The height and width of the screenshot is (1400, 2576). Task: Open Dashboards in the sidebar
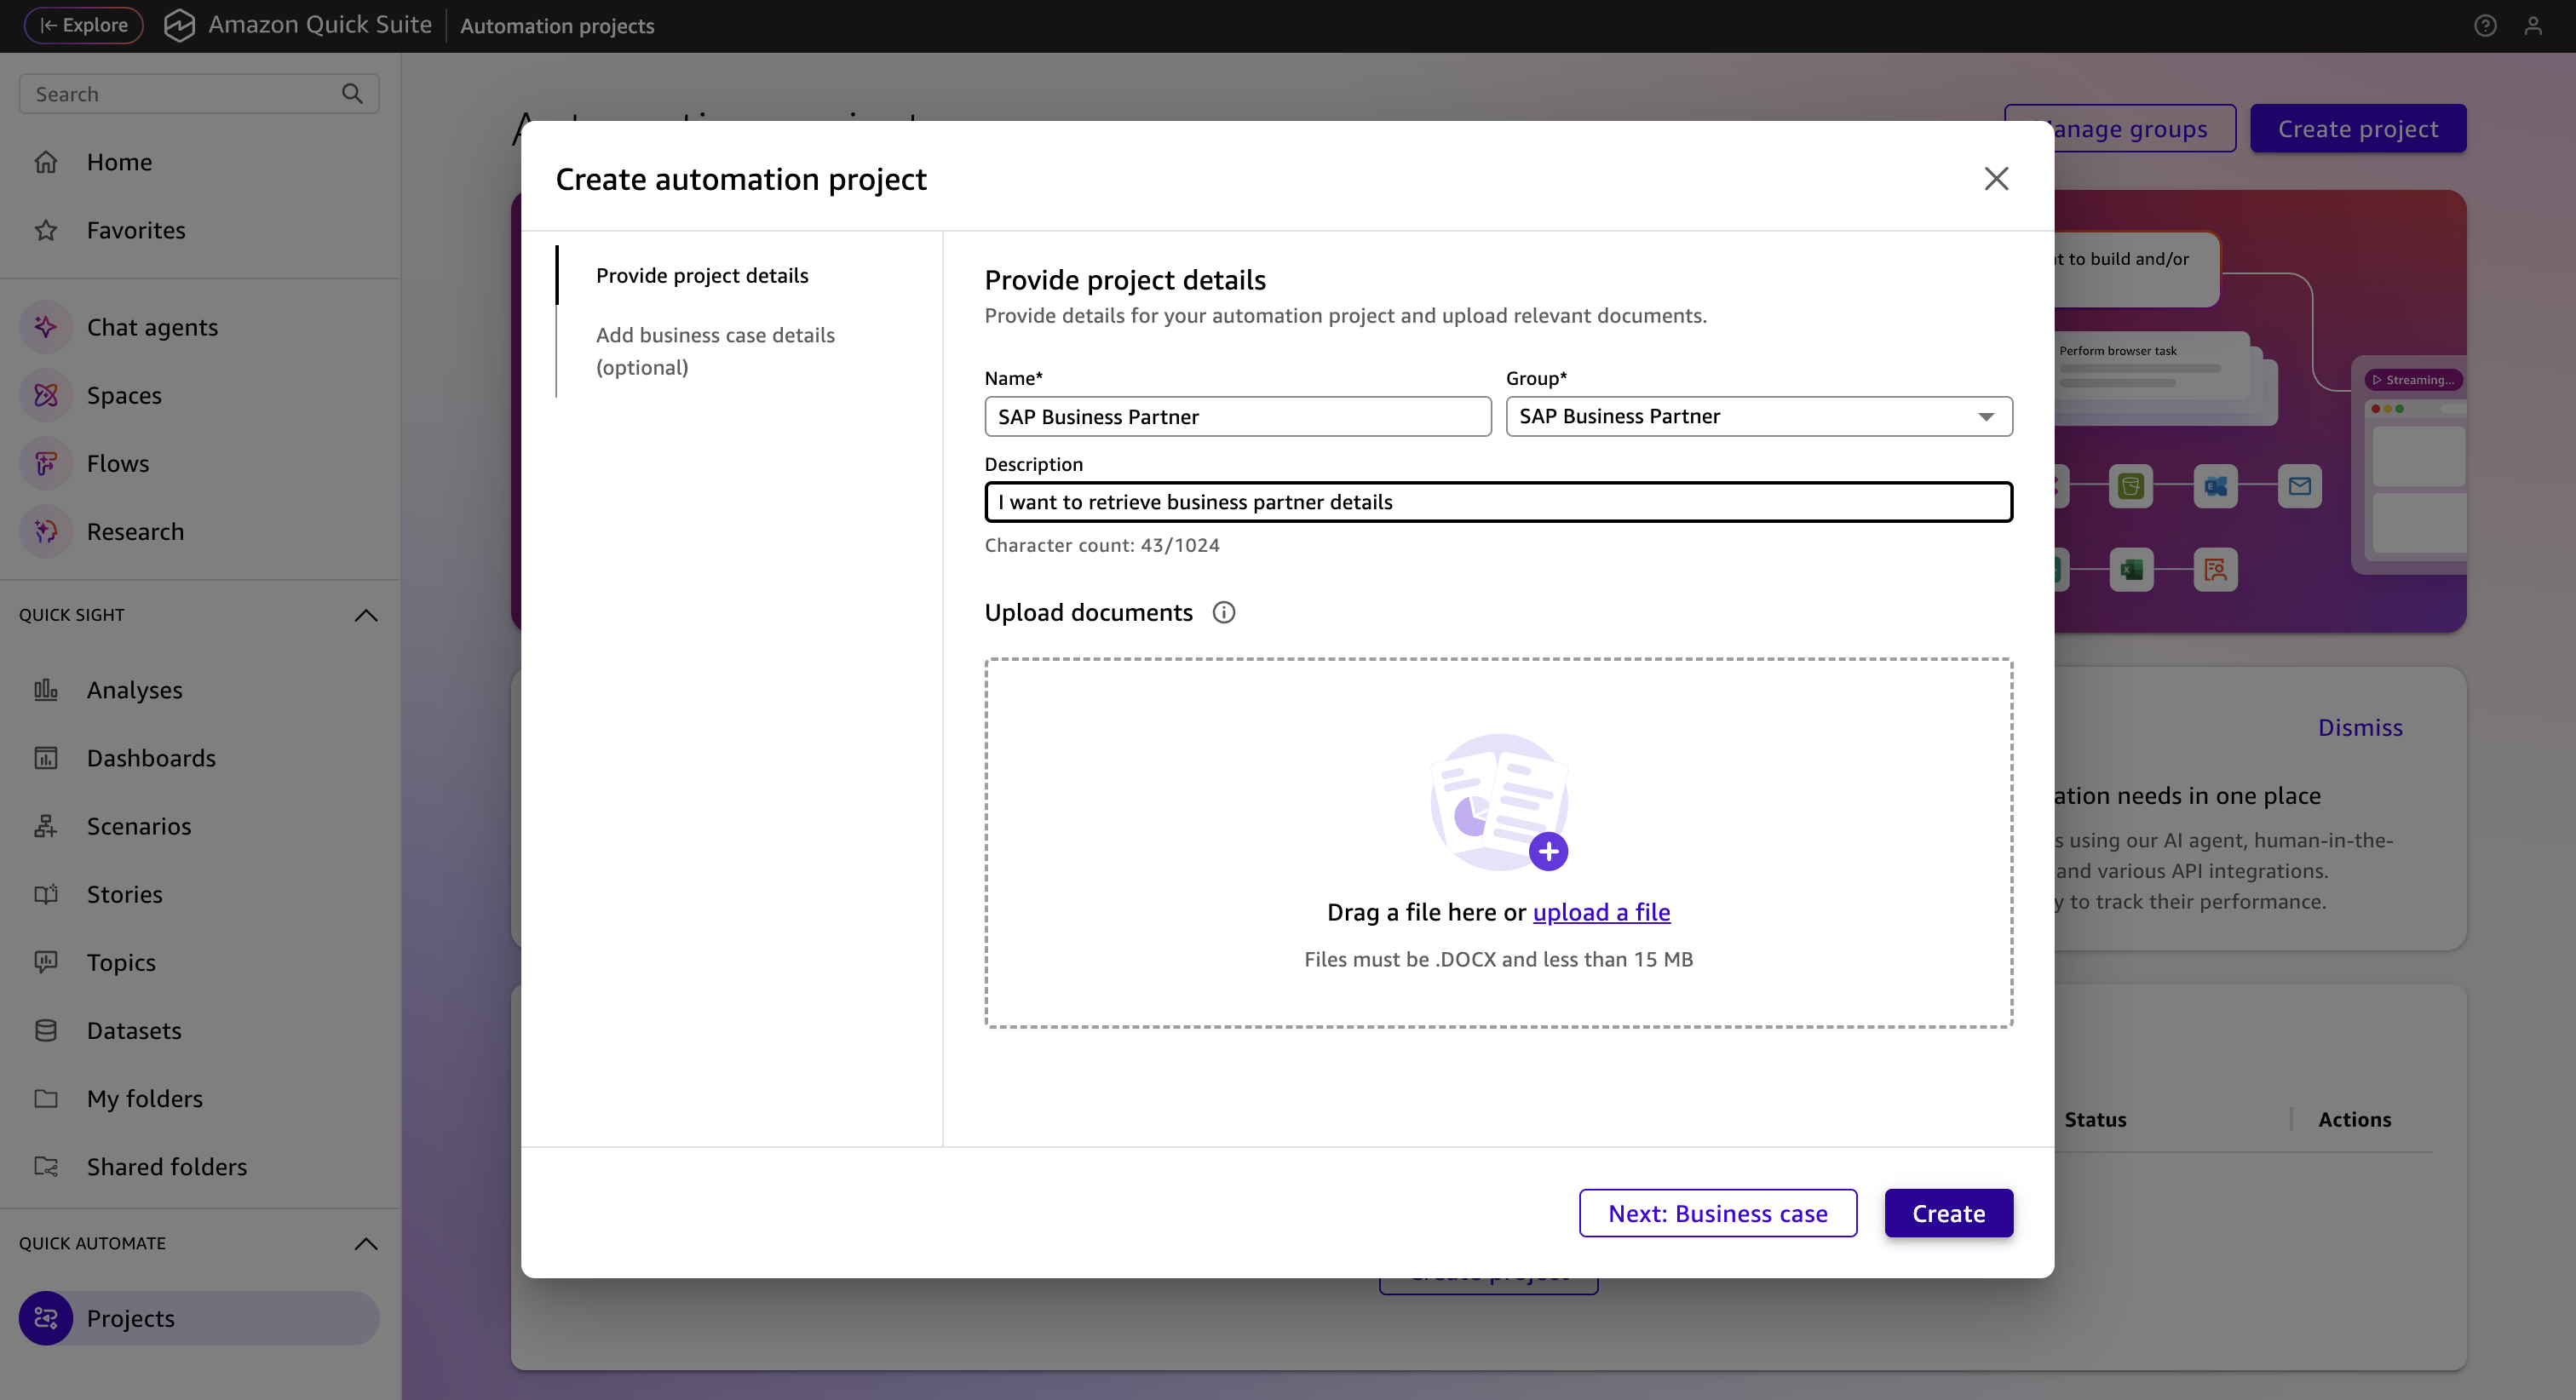[x=151, y=758]
